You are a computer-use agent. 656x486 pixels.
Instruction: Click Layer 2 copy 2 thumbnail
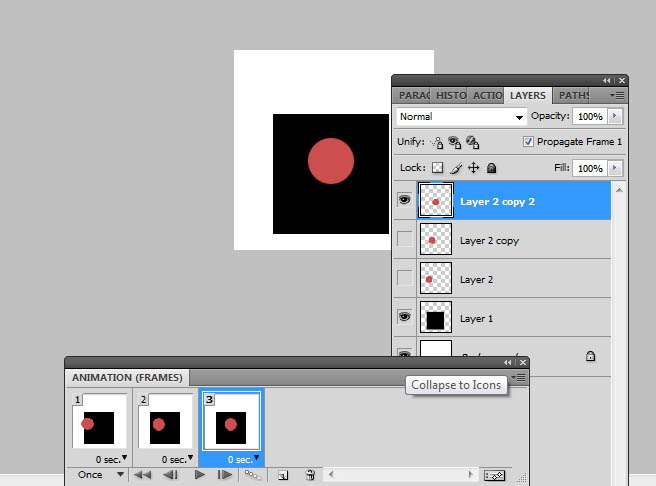[x=436, y=200]
